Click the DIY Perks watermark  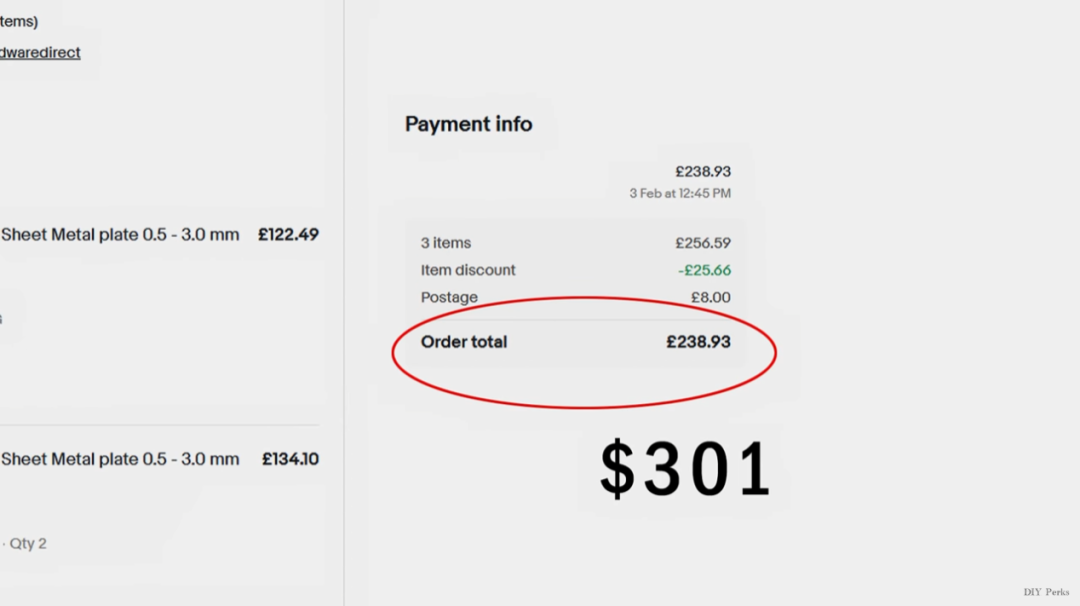point(1046,592)
